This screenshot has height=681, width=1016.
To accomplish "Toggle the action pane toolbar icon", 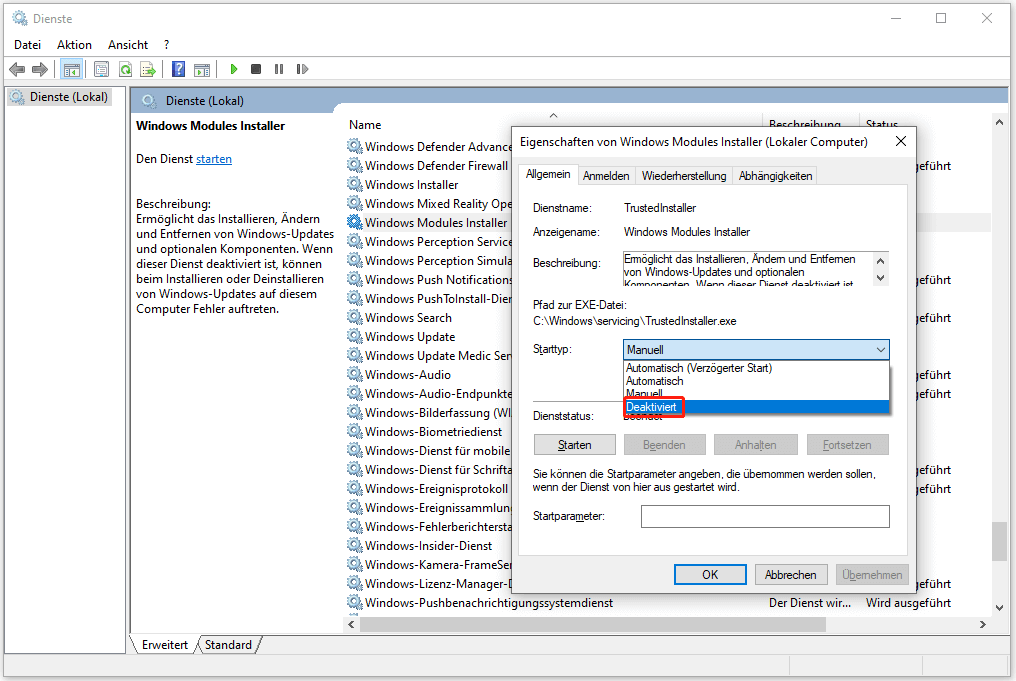I will 202,69.
